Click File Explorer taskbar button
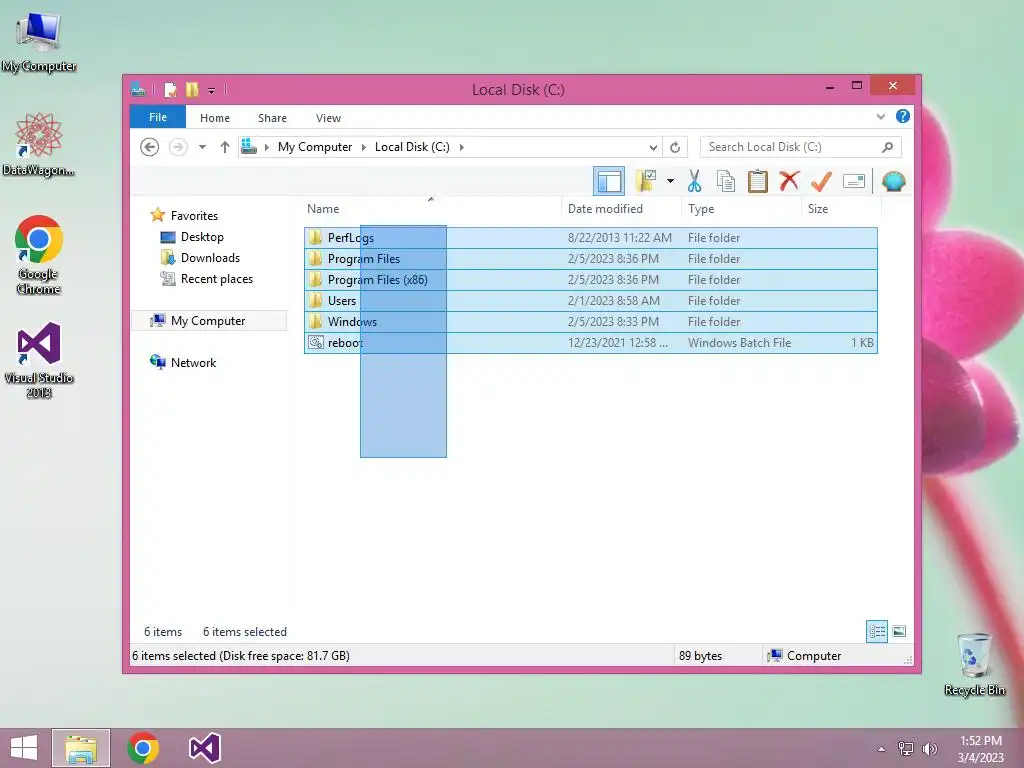The width and height of the screenshot is (1024, 768). [81, 748]
